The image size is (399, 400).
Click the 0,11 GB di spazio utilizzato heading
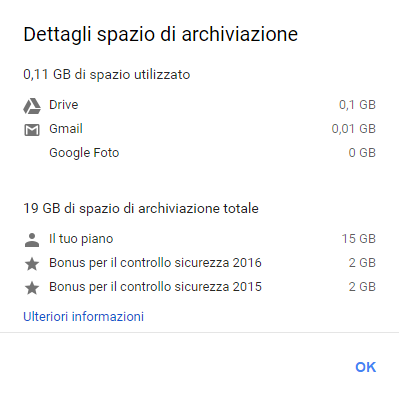coord(107,74)
